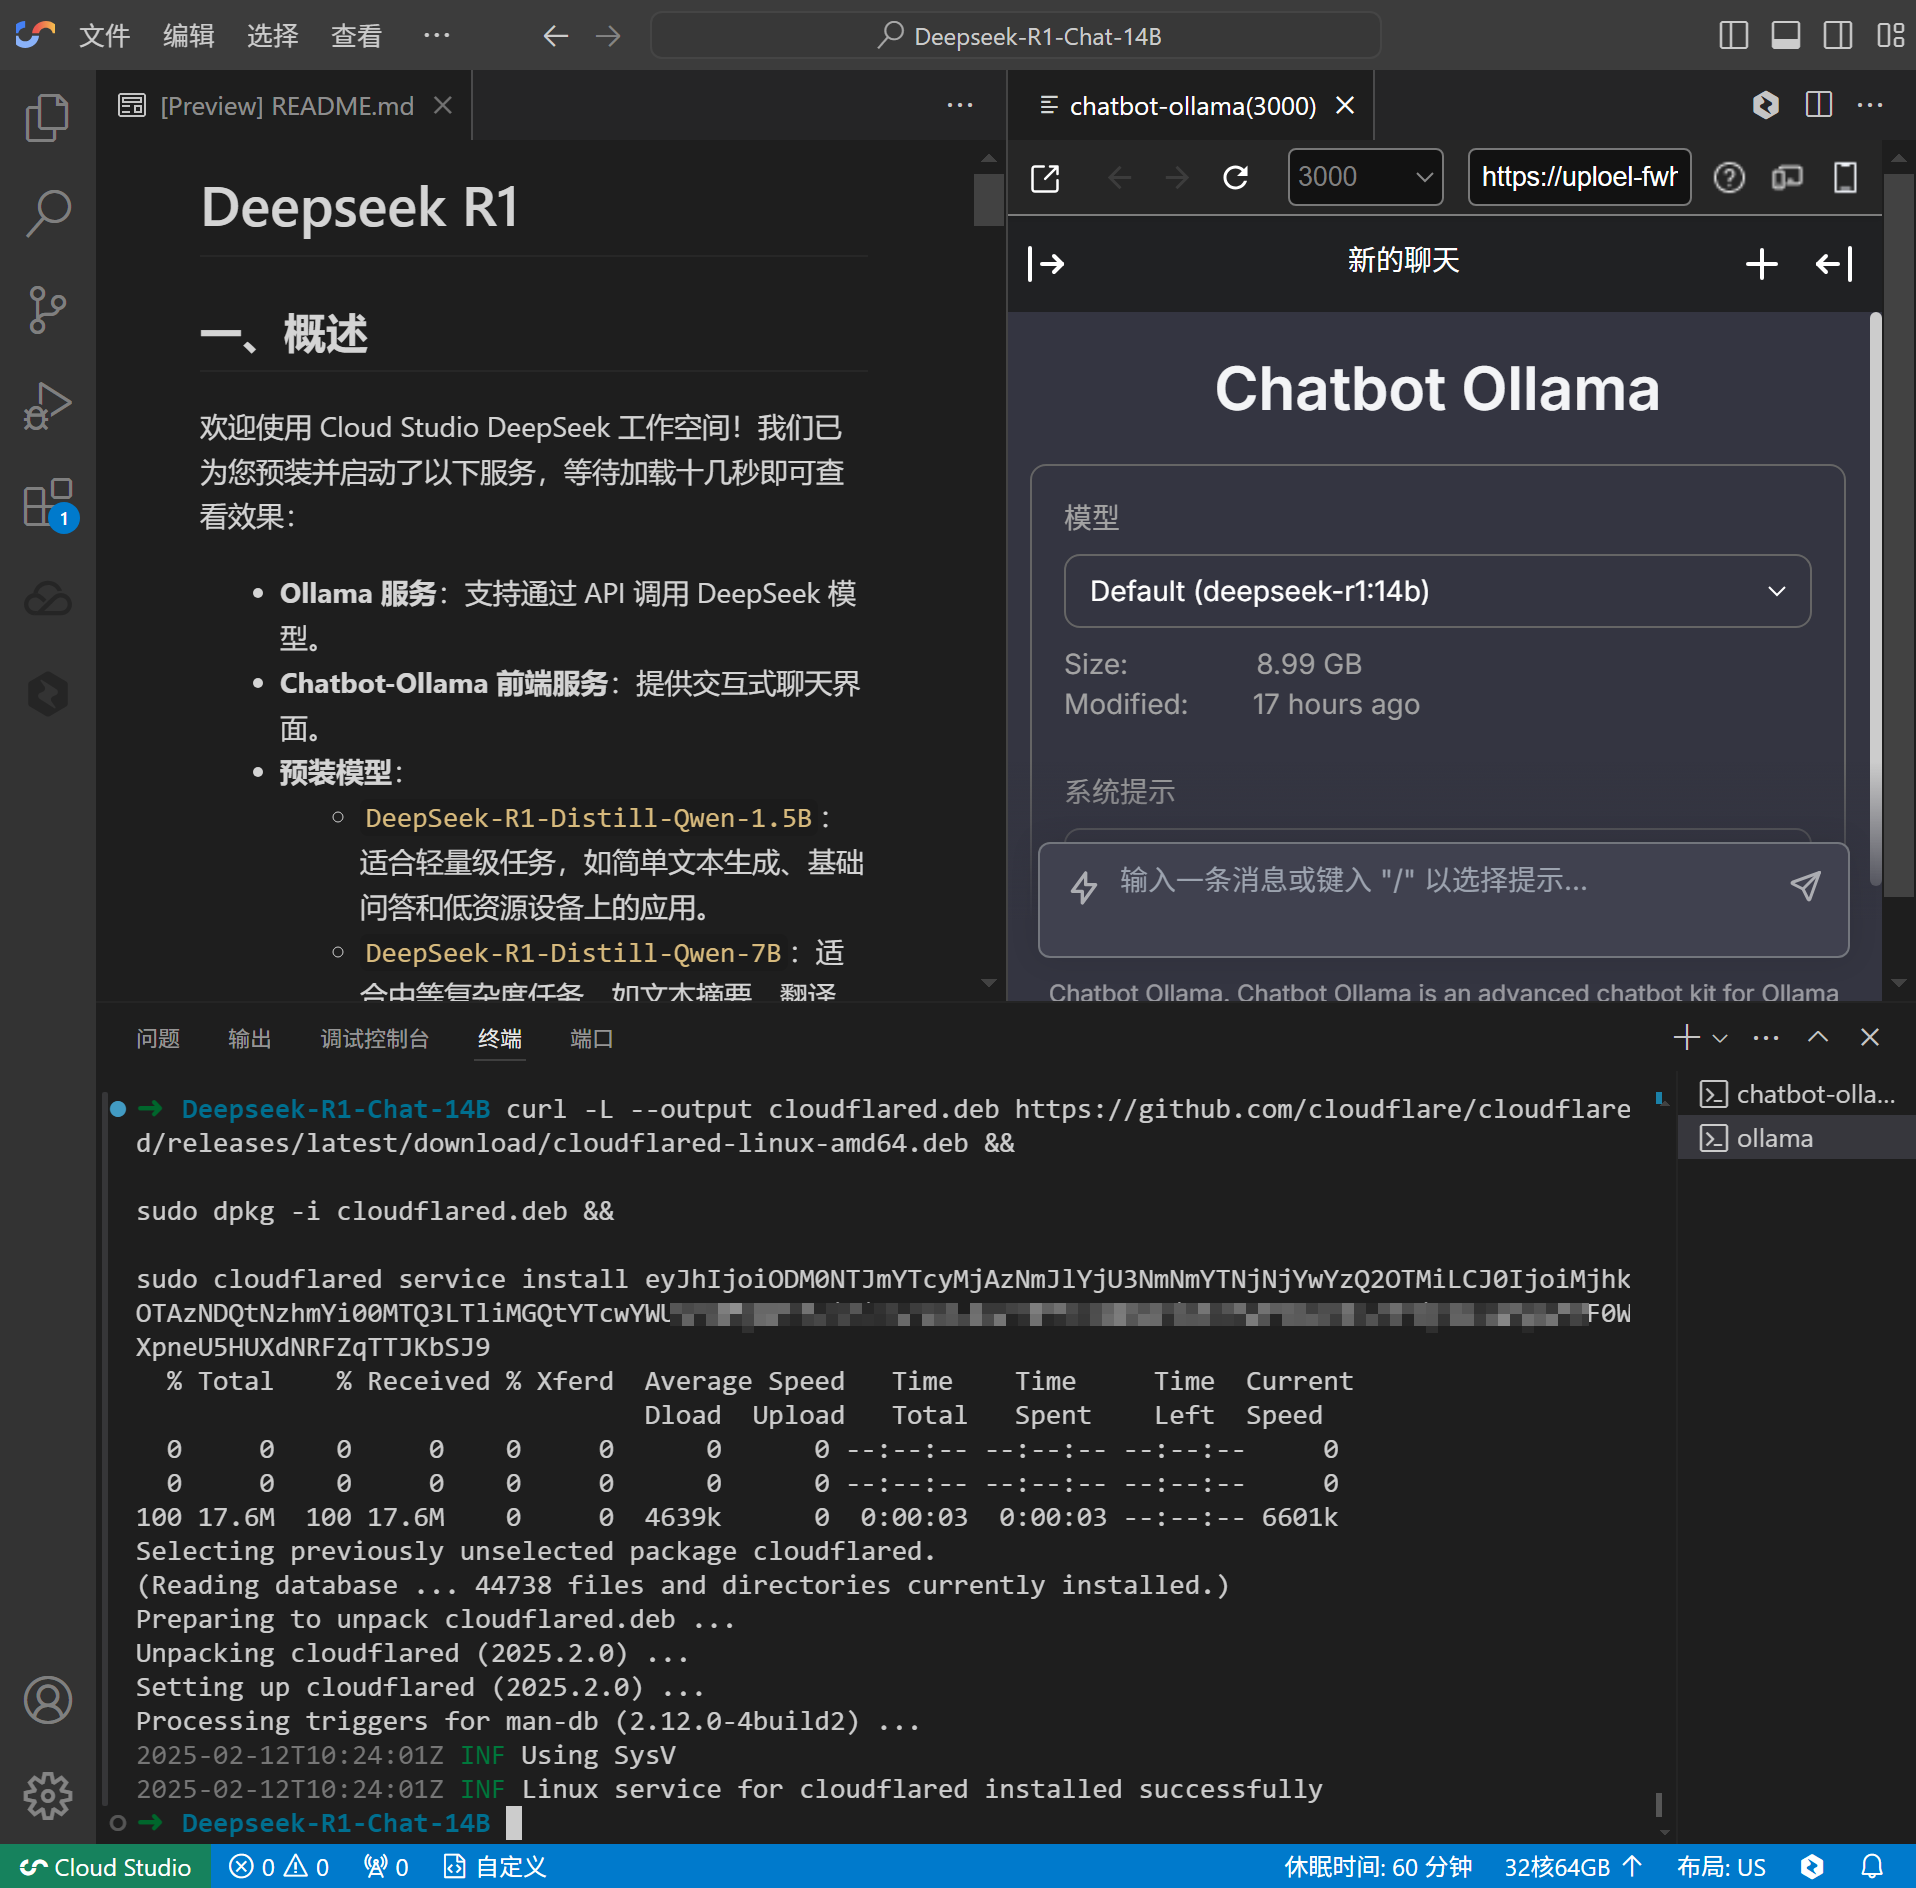
Task: Select the chatbot-olla... terminal in list
Action: (1797, 1095)
